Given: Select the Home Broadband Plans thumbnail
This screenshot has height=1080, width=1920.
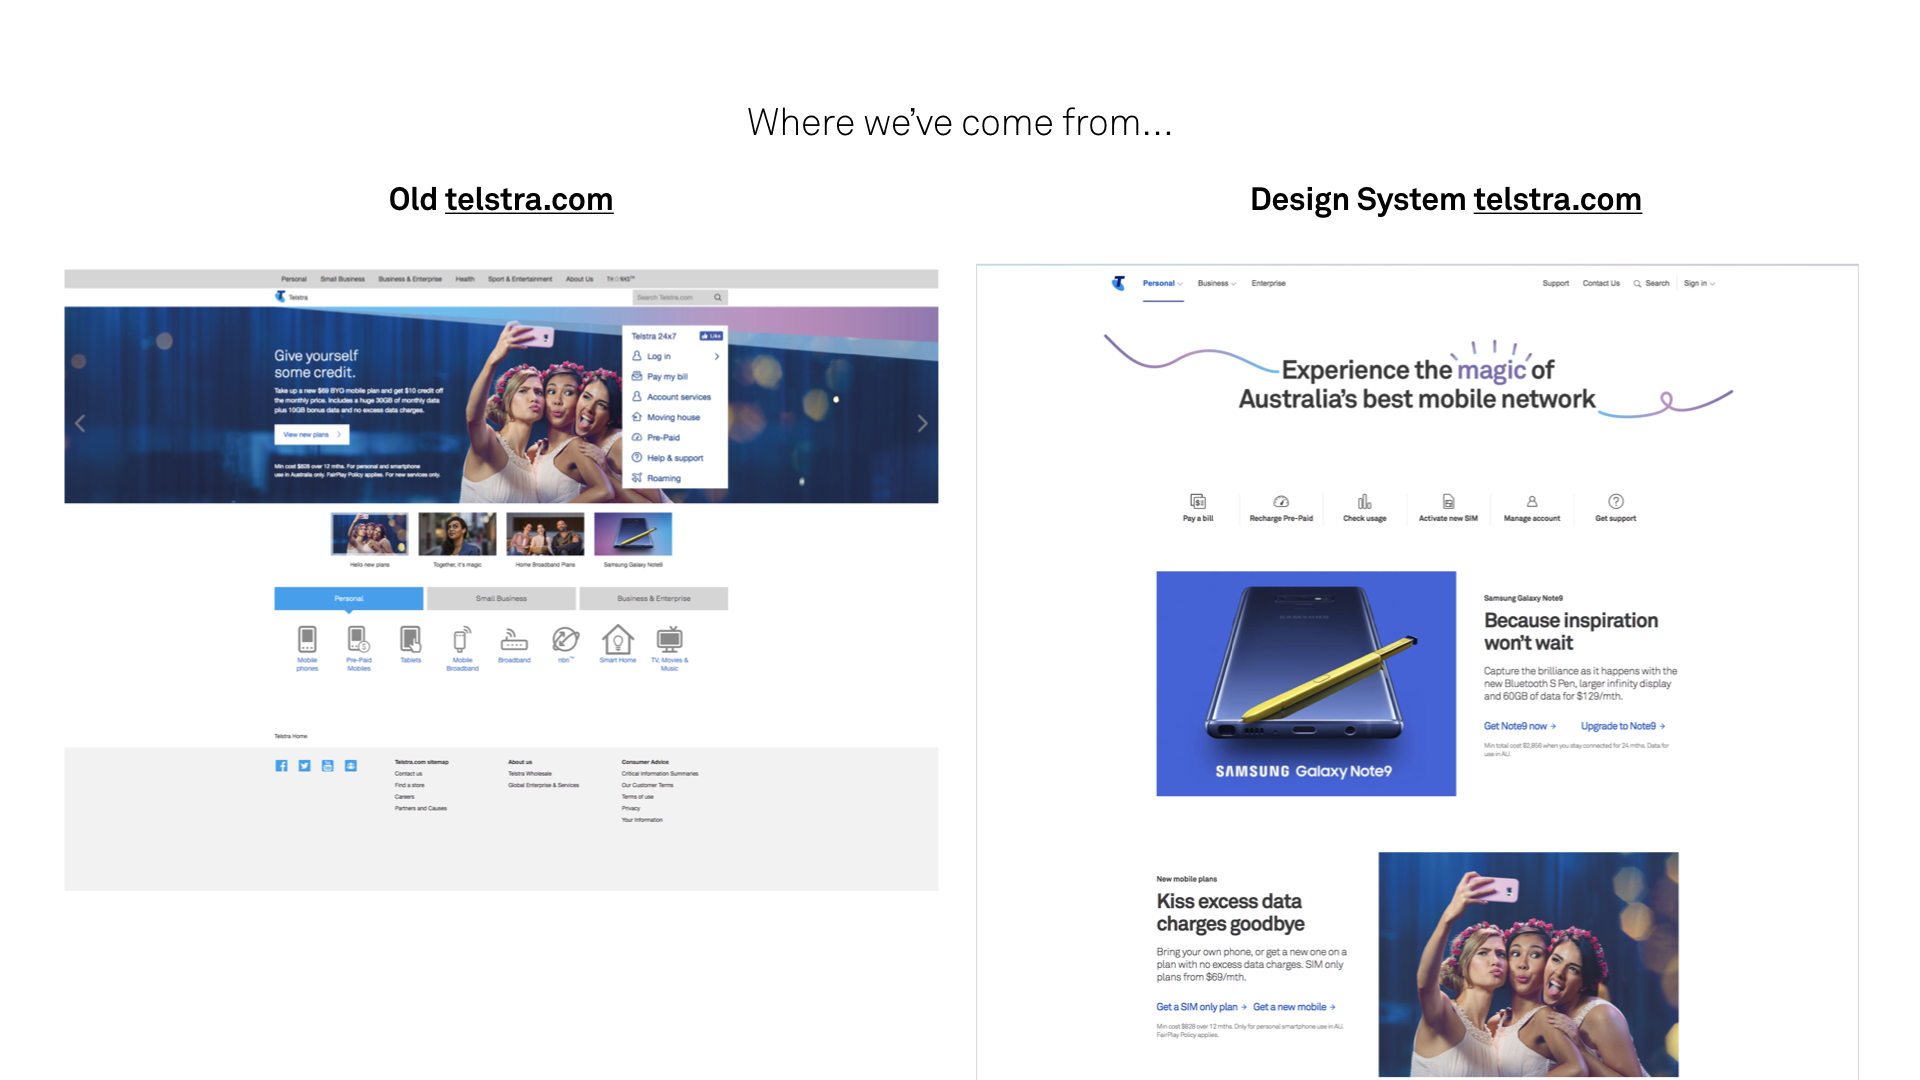Looking at the screenshot, I should point(545,534).
